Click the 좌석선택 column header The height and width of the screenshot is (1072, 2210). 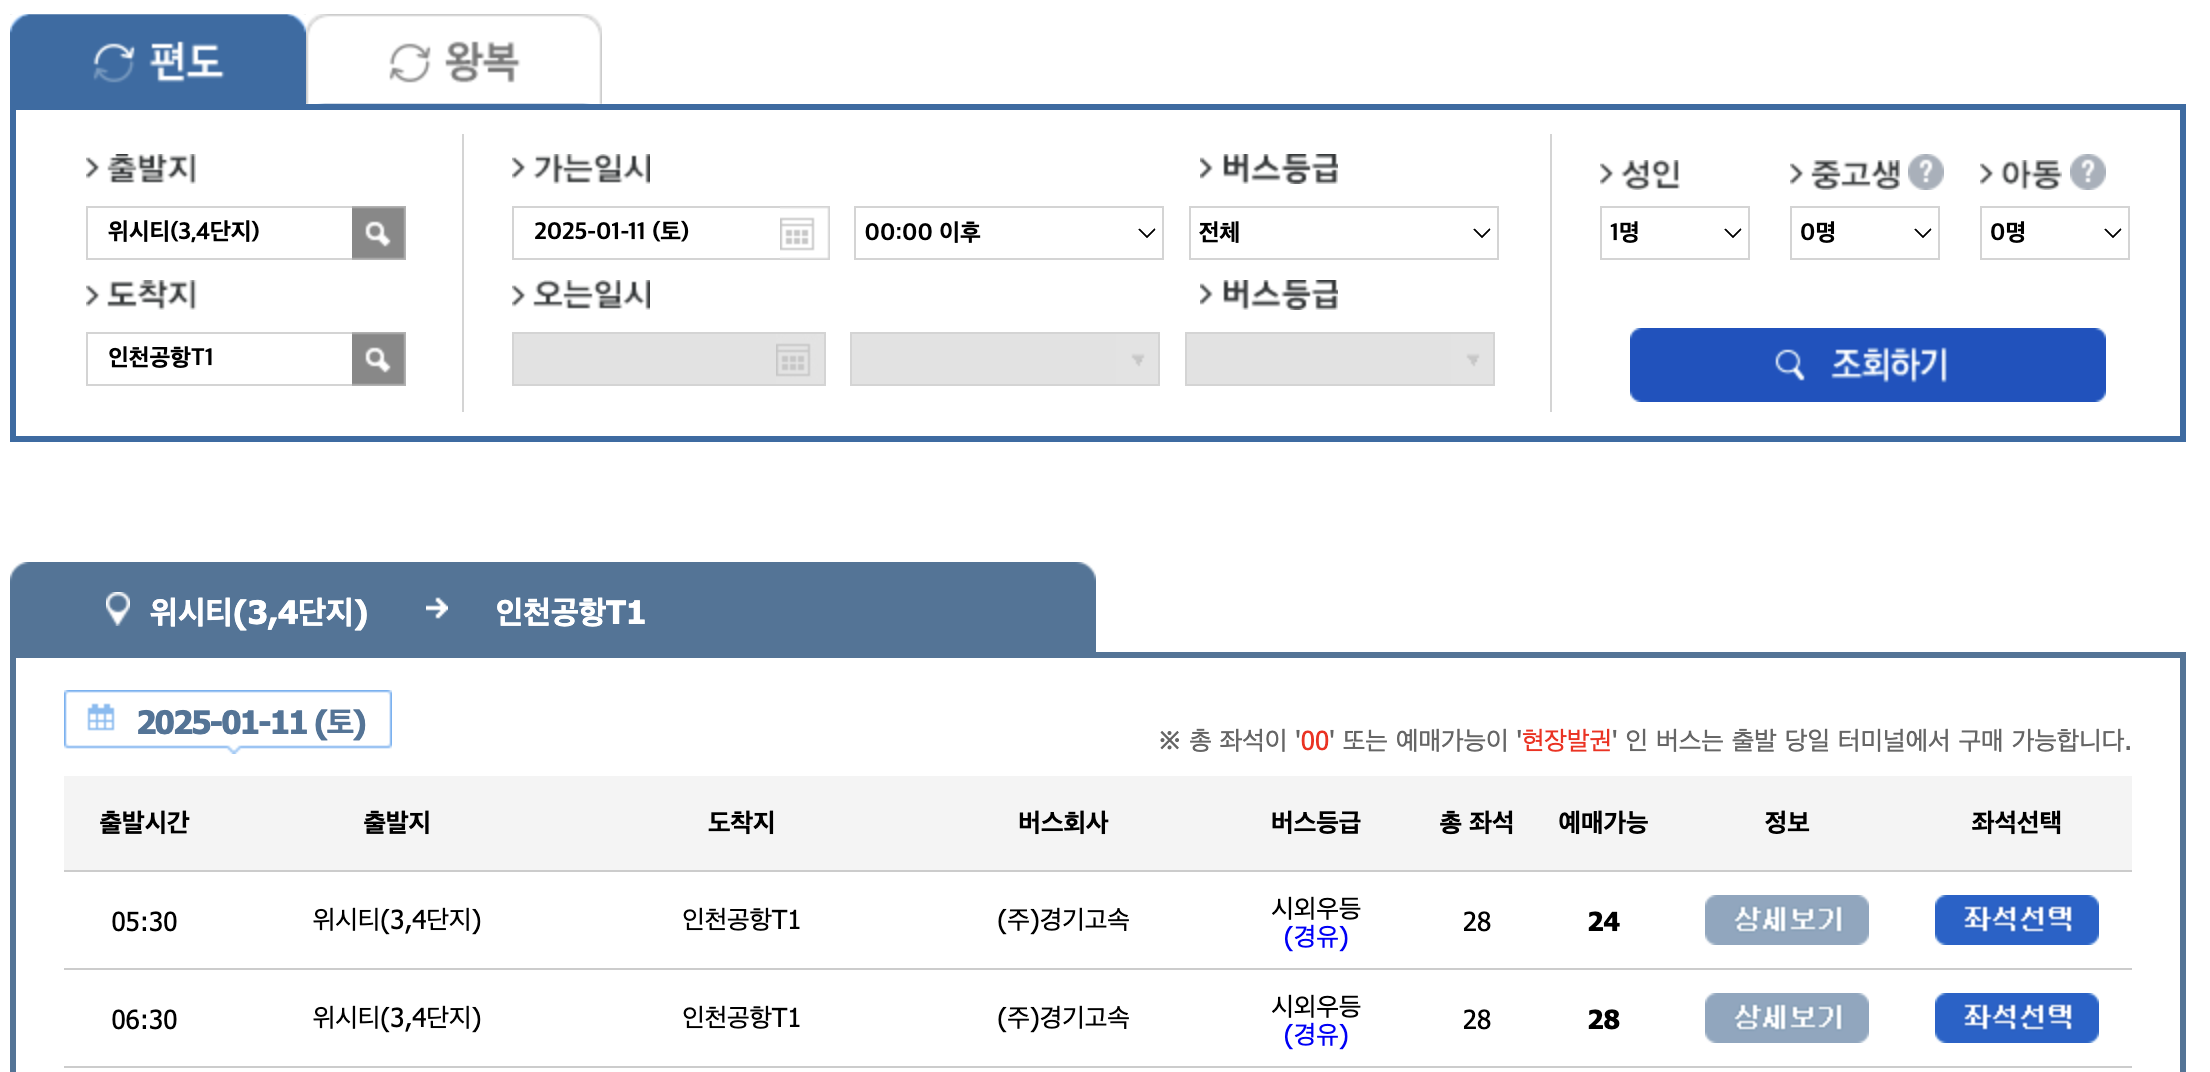[2016, 823]
